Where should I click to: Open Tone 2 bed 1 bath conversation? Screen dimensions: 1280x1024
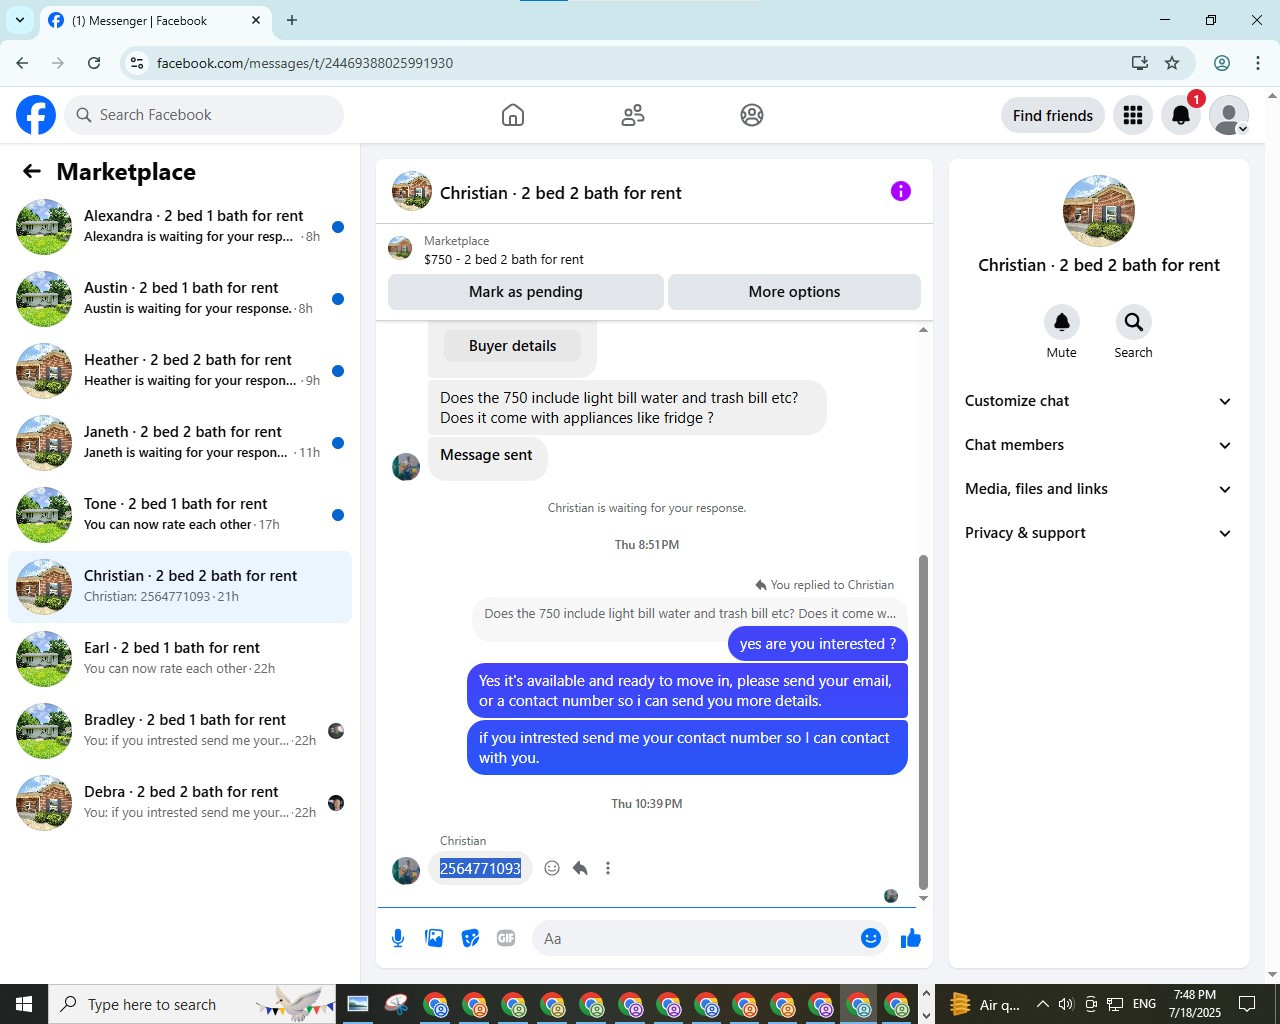tap(180, 515)
